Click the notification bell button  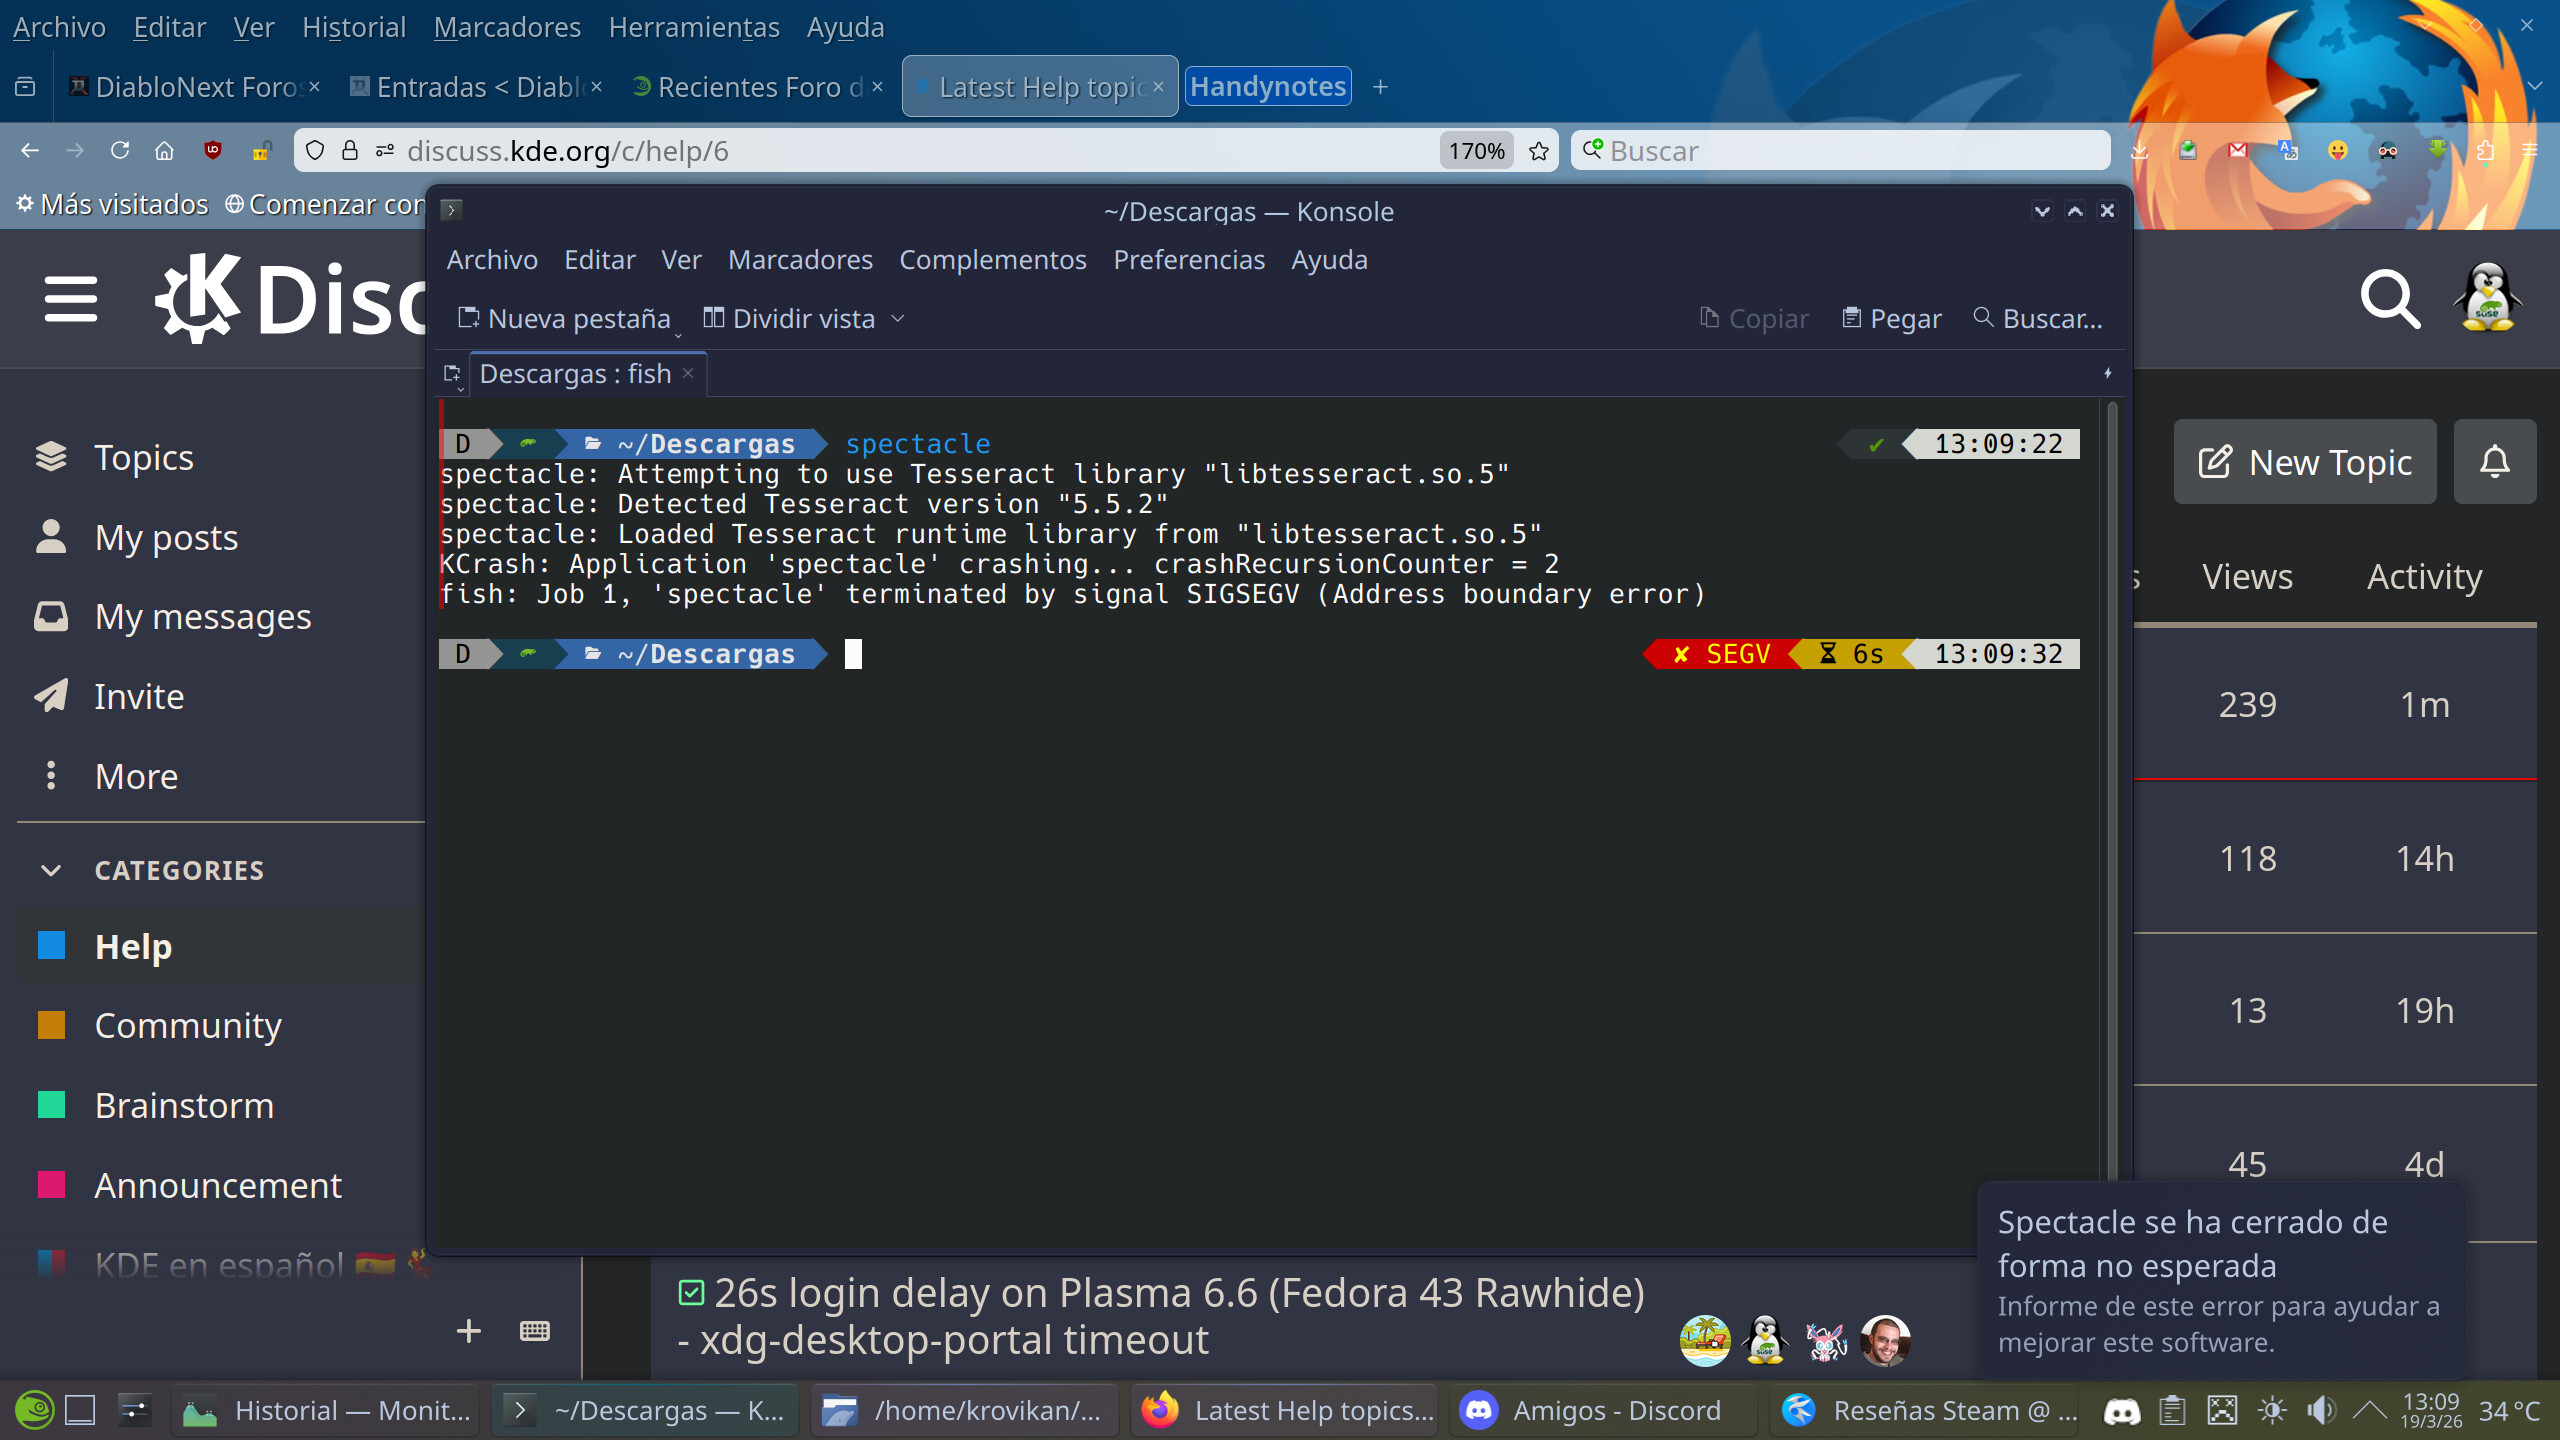[x=2494, y=462]
